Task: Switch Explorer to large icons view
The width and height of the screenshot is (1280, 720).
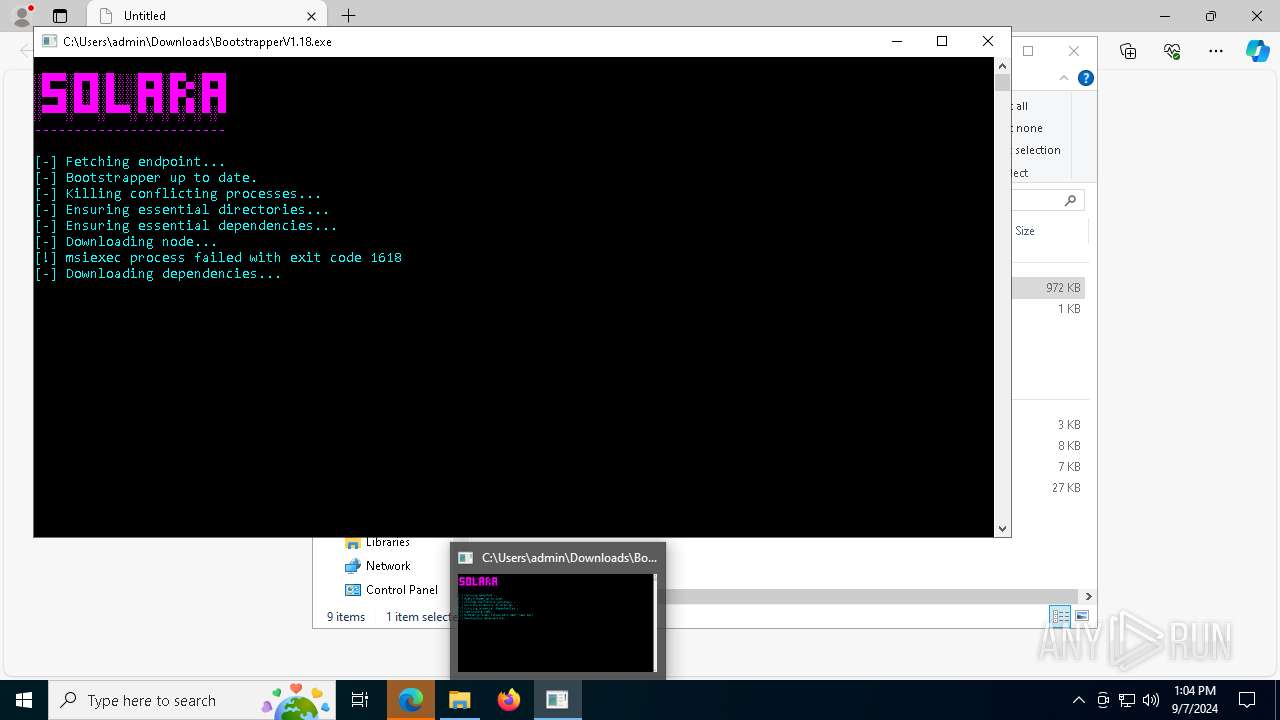Action: (1082, 616)
